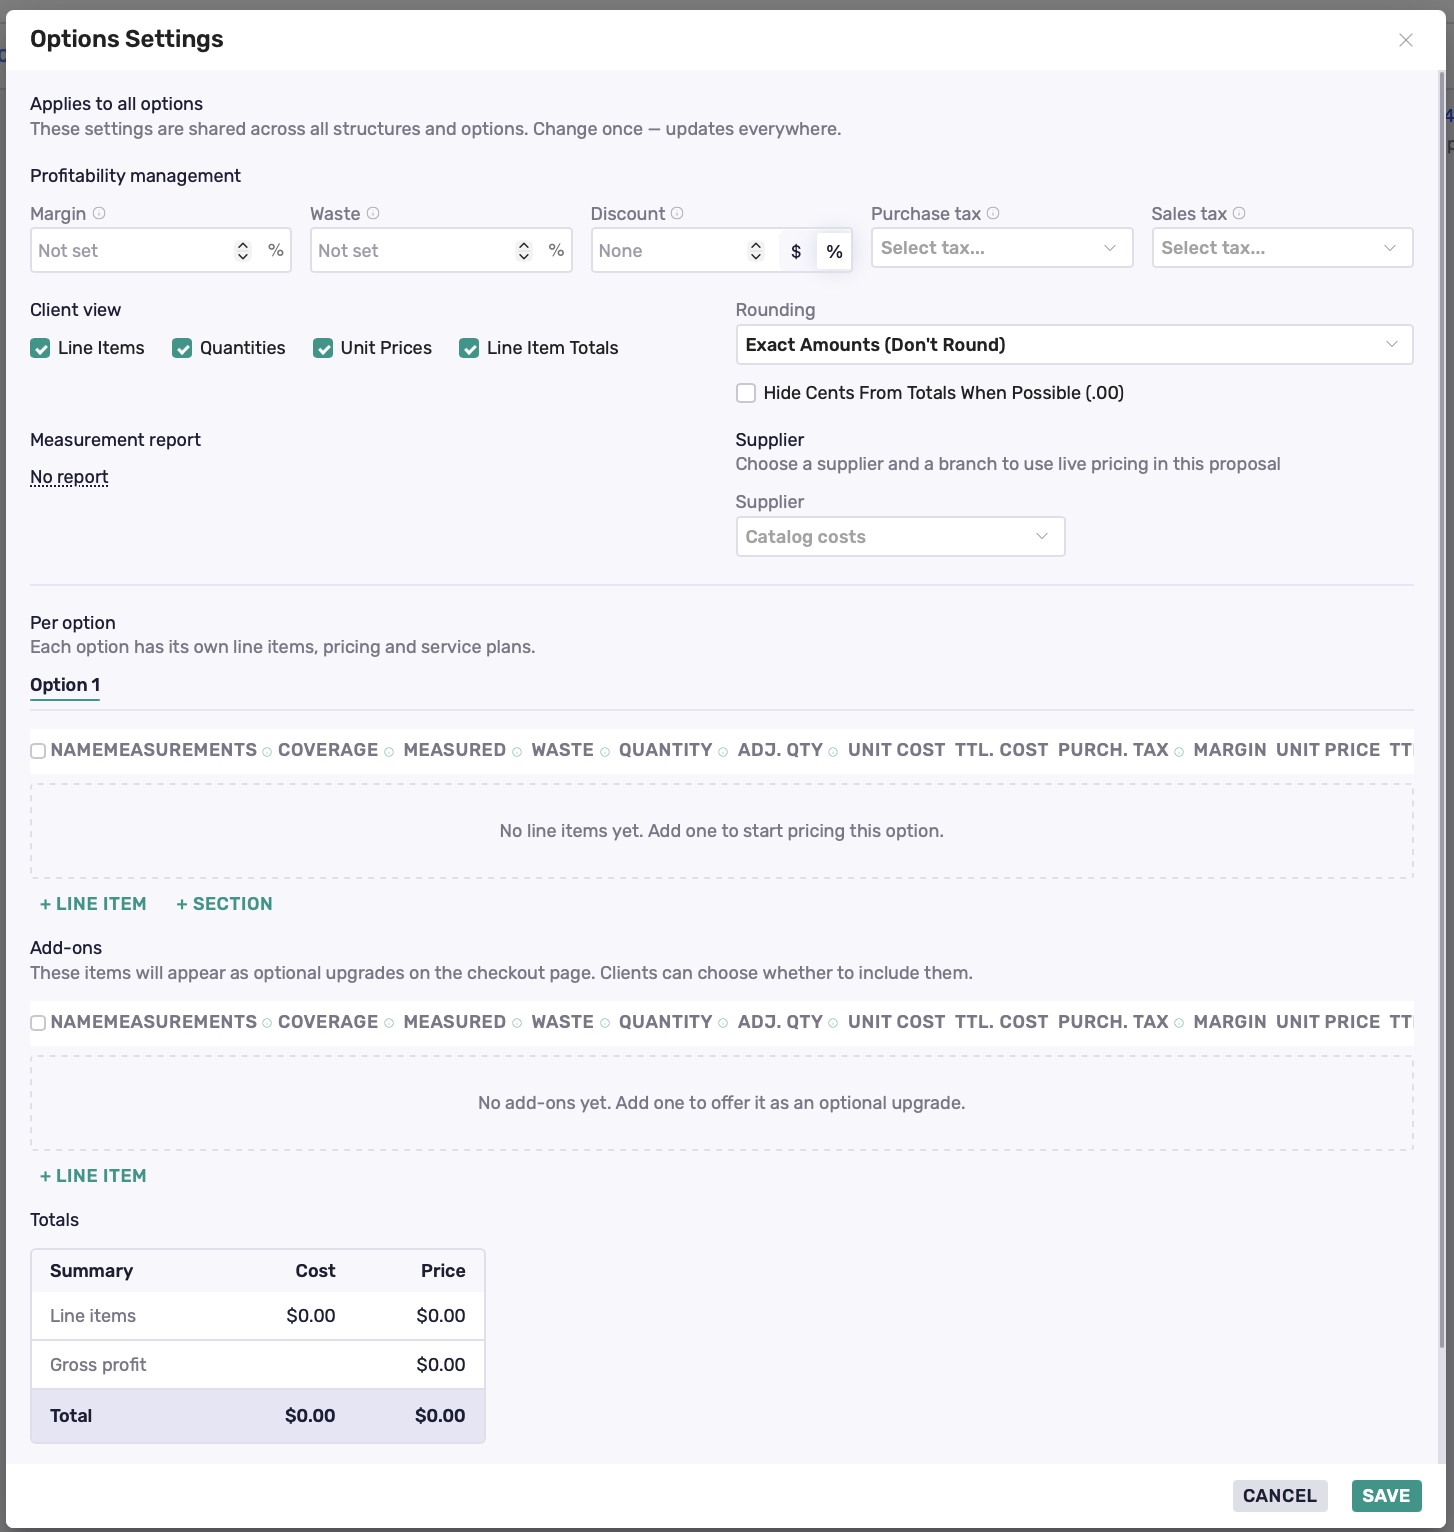This screenshot has height=1532, width=1454.
Task: Switch discount type to percent
Action: 834,251
